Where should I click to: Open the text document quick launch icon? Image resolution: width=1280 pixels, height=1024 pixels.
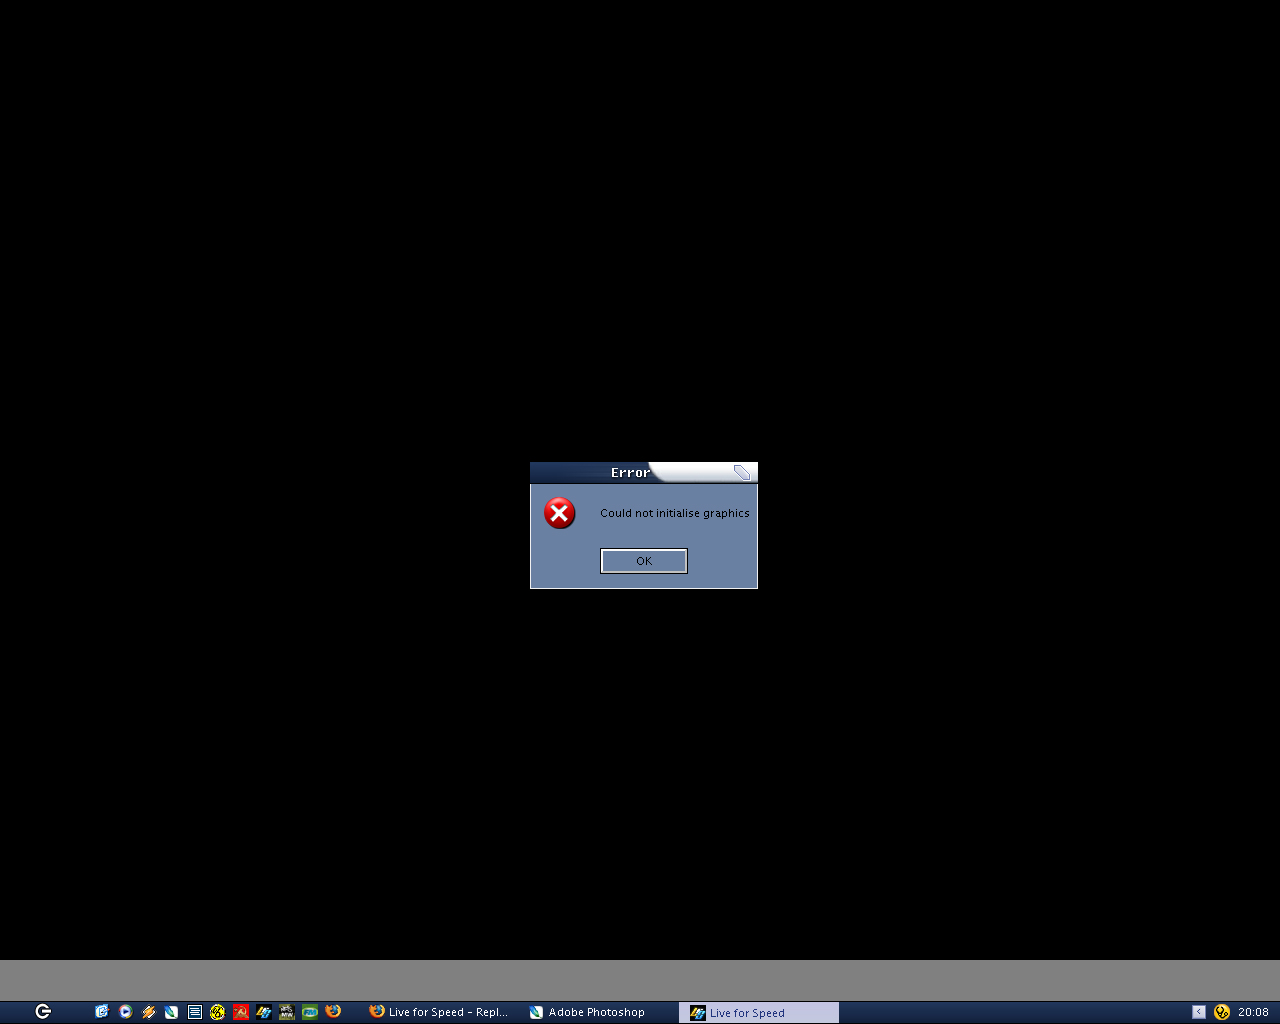[x=195, y=1012]
